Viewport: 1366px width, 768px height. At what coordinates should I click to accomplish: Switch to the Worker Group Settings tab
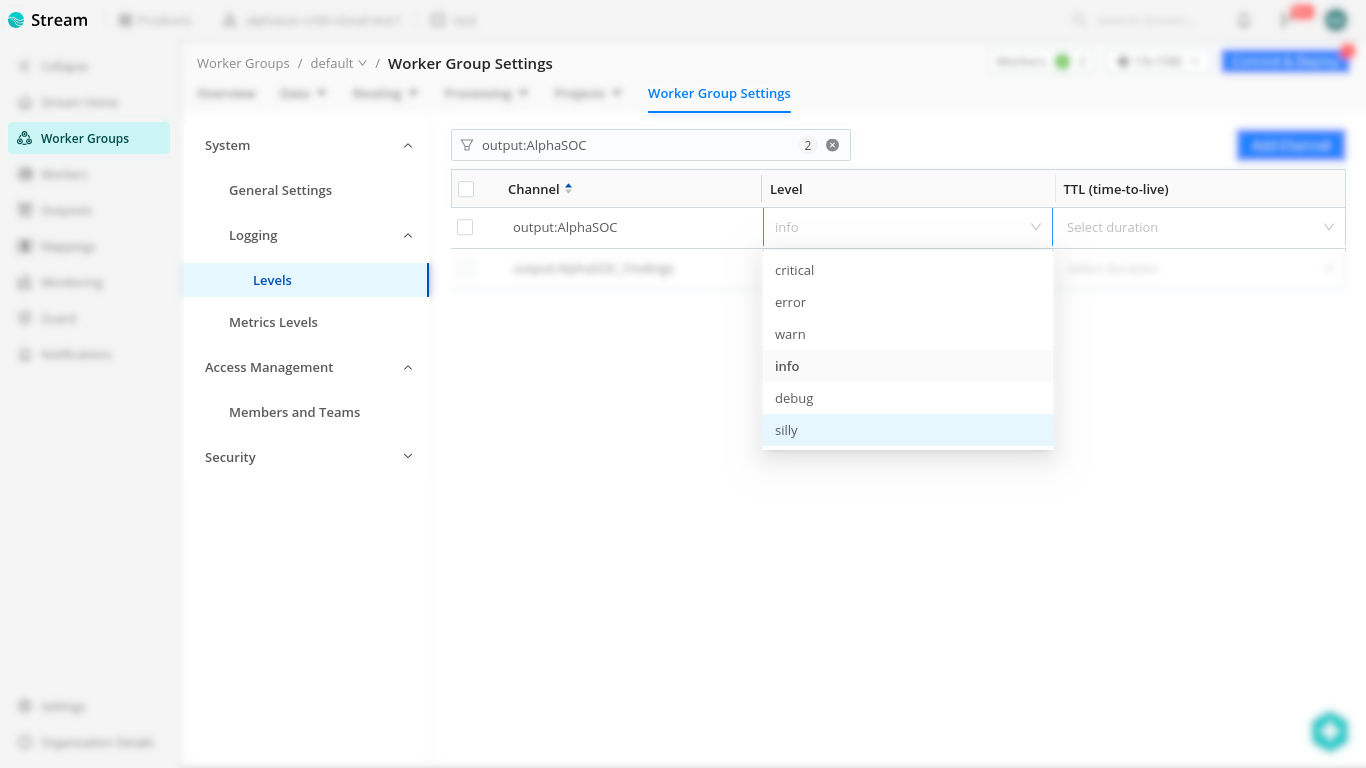tap(719, 93)
